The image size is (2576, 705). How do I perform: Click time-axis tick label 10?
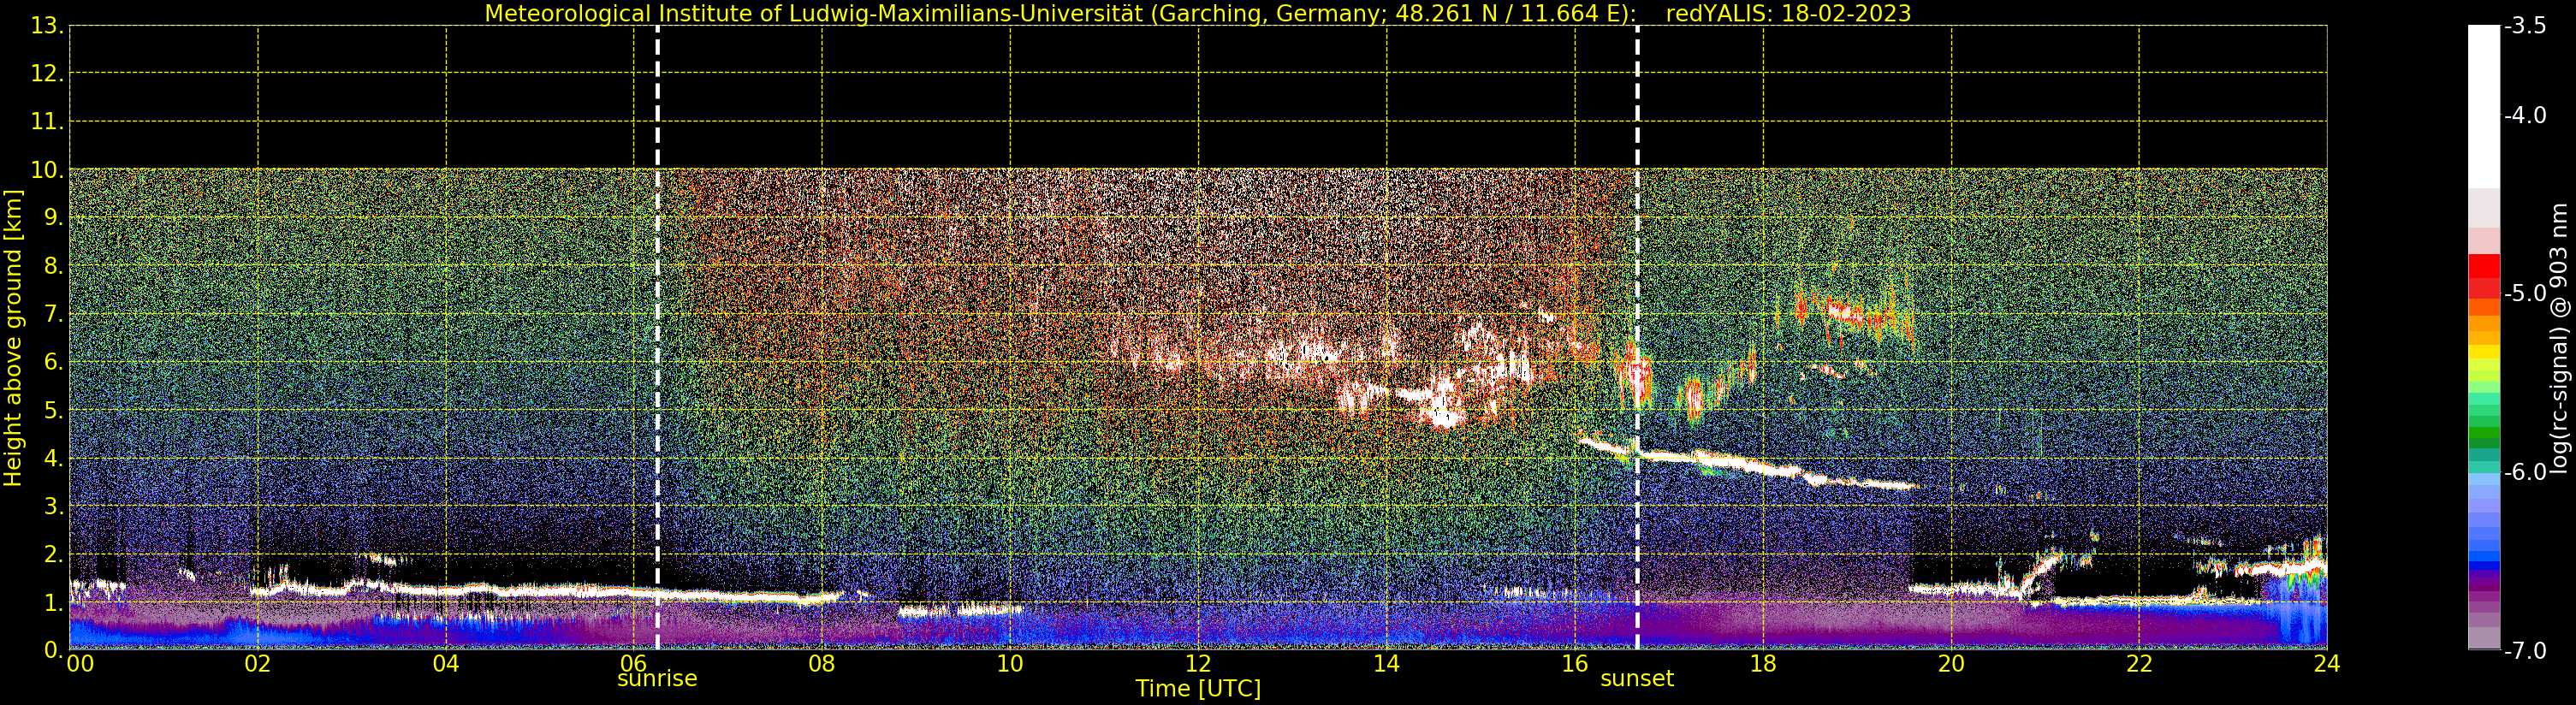(x=1010, y=664)
